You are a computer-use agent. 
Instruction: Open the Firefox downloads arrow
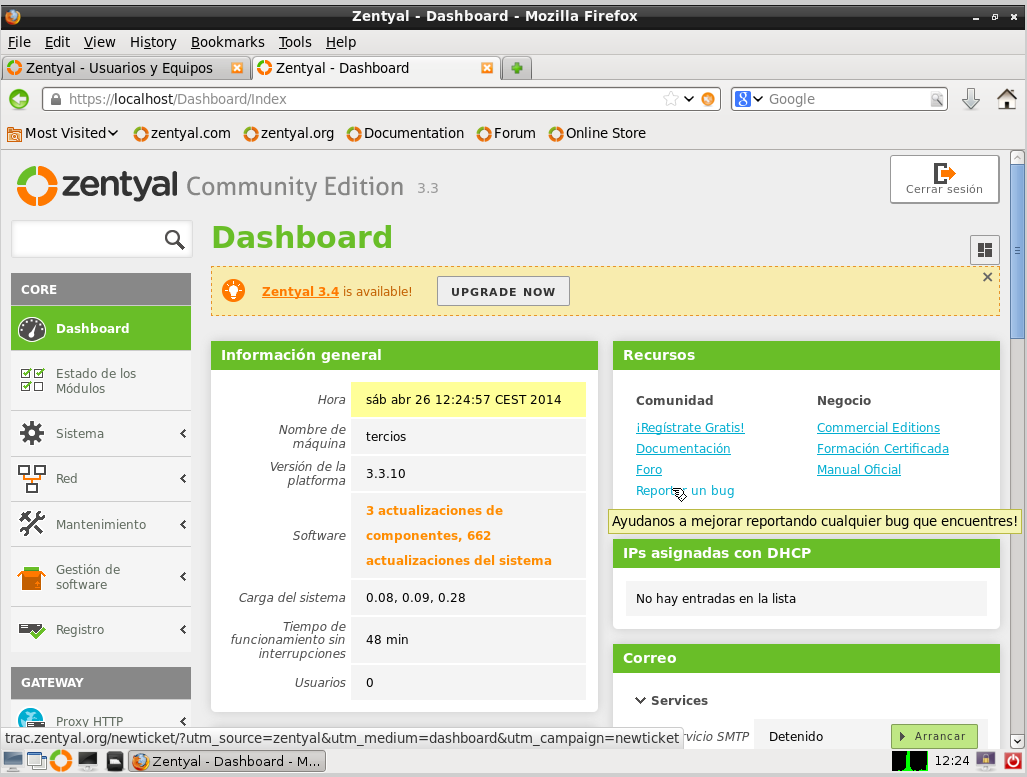(x=971, y=100)
